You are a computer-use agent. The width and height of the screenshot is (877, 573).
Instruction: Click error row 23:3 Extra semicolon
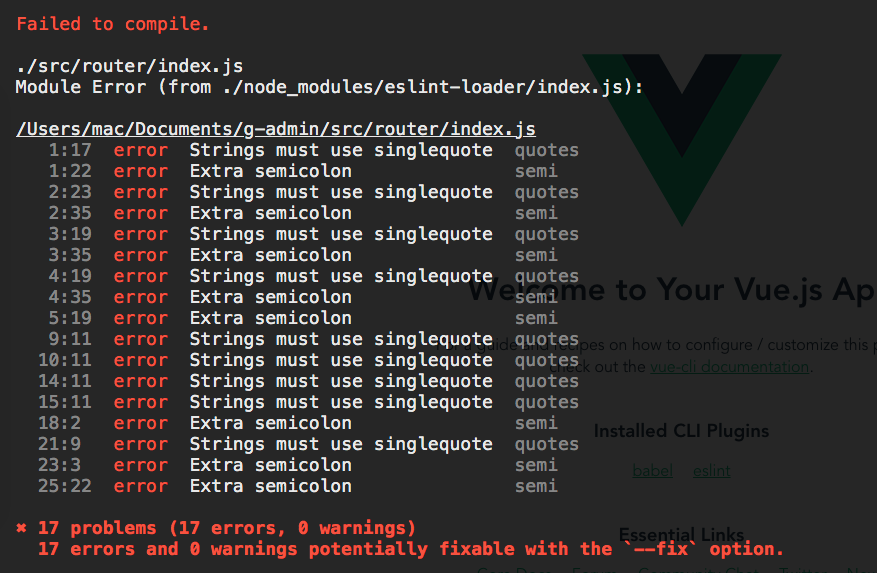[x=298, y=465]
